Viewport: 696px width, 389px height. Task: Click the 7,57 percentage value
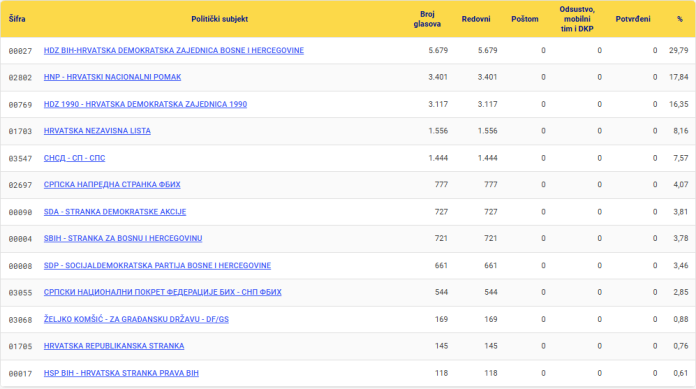(681, 158)
